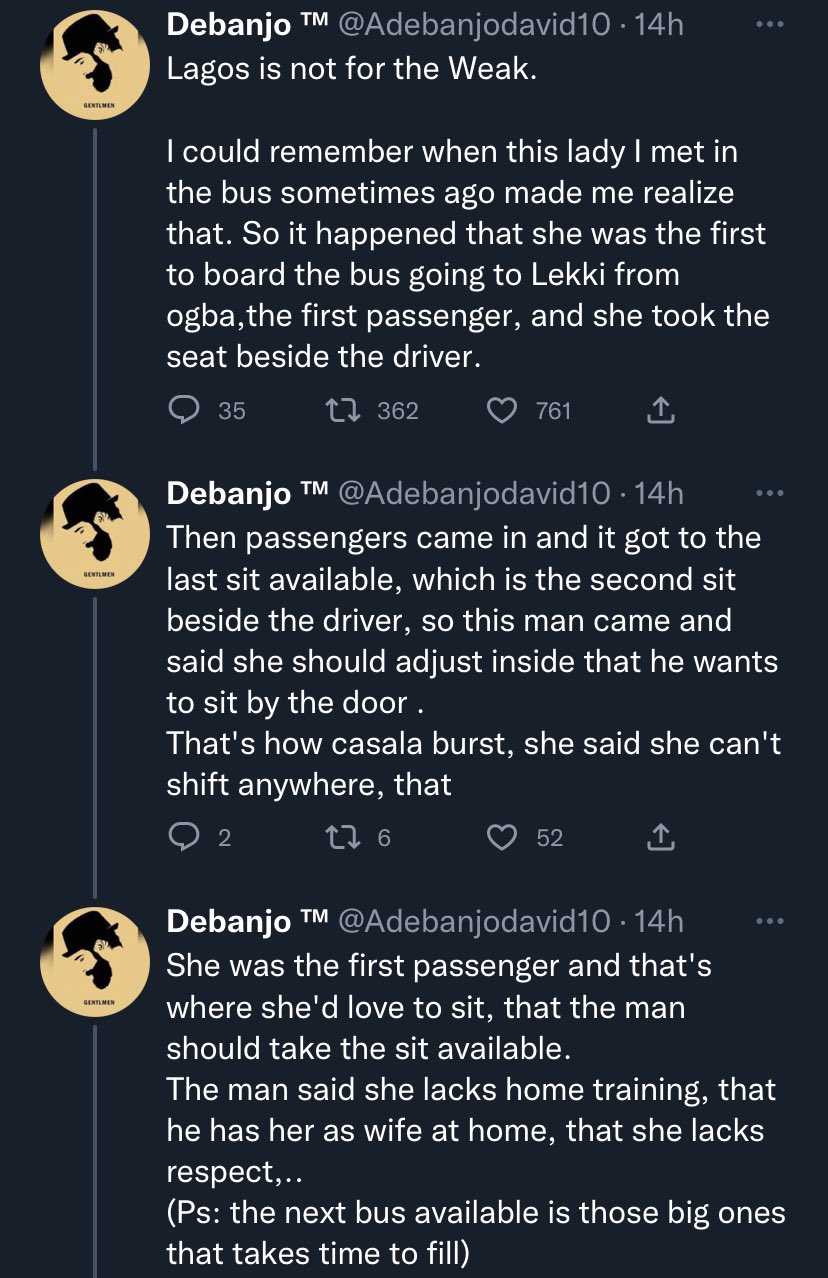Open more options on the third tweet
The image size is (828, 1278).
tap(767, 920)
